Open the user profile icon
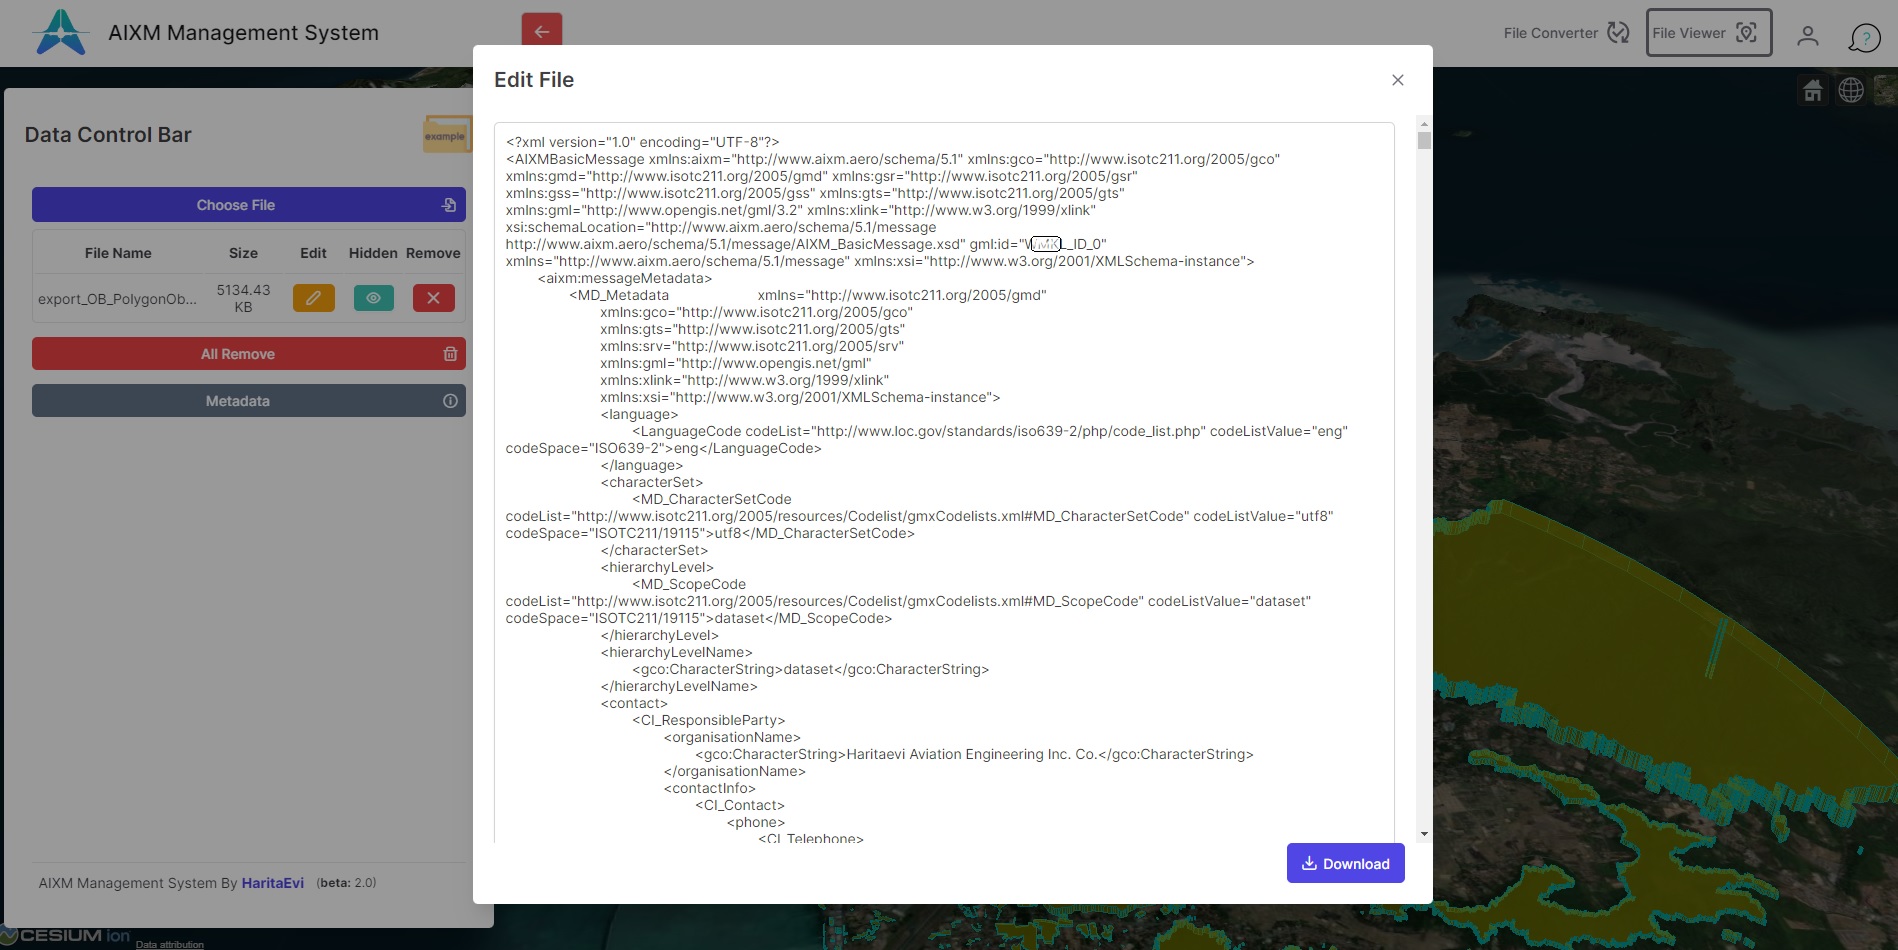 click(1807, 36)
